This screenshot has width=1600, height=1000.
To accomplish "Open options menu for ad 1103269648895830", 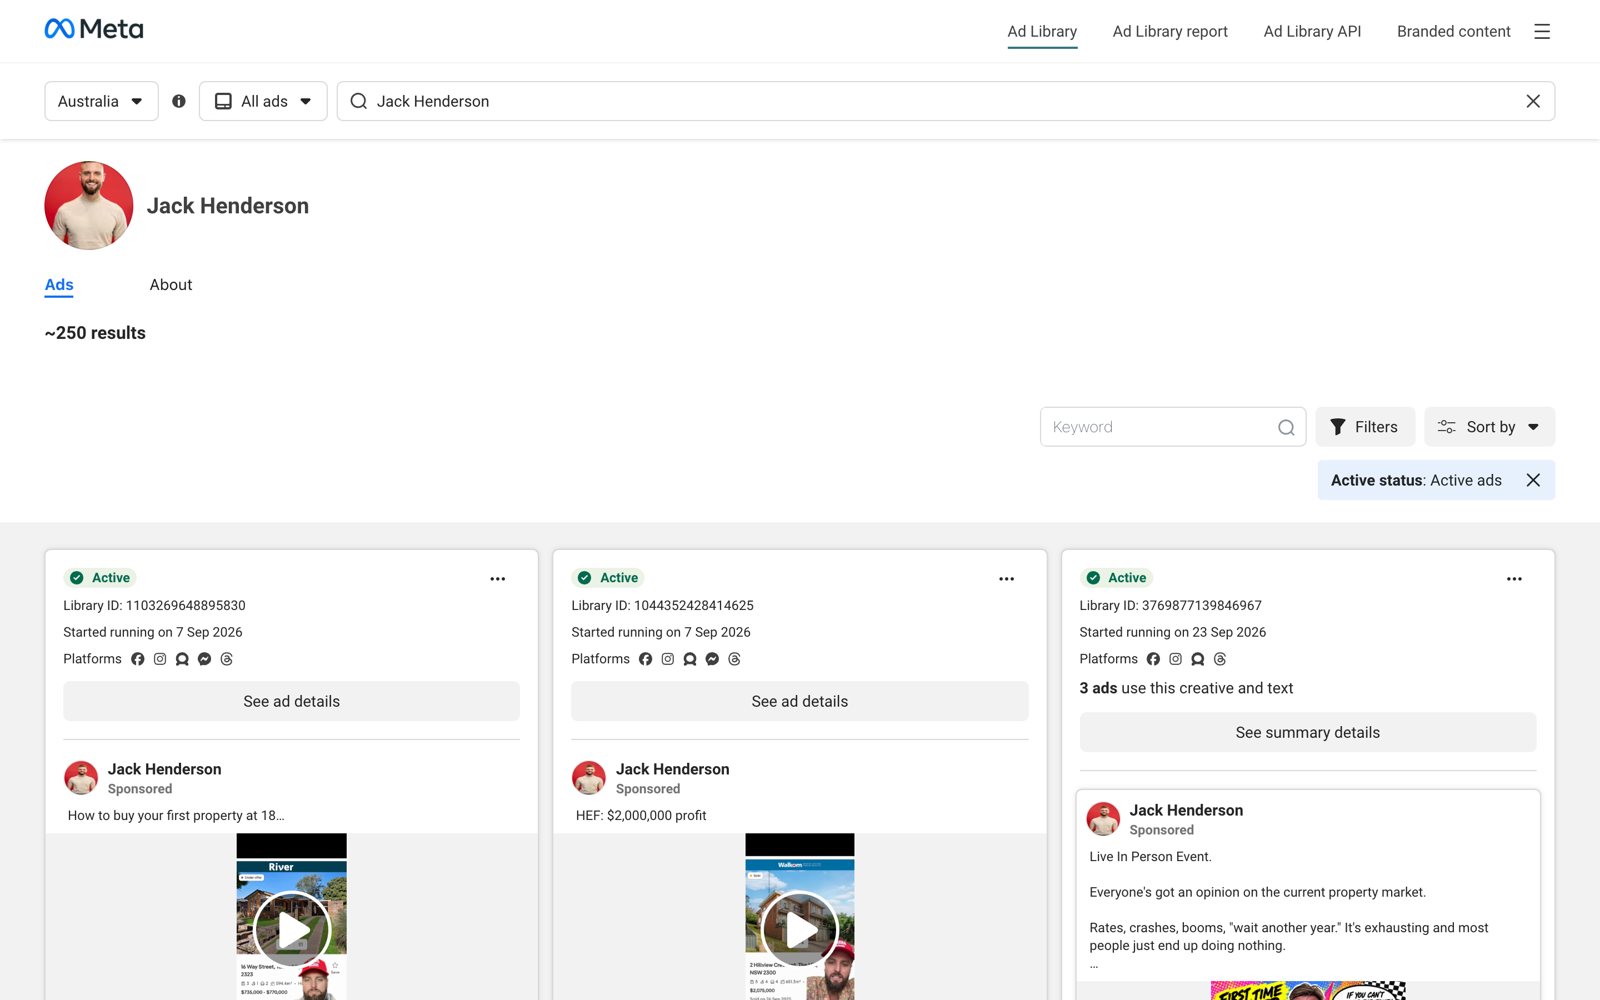I will coord(498,579).
